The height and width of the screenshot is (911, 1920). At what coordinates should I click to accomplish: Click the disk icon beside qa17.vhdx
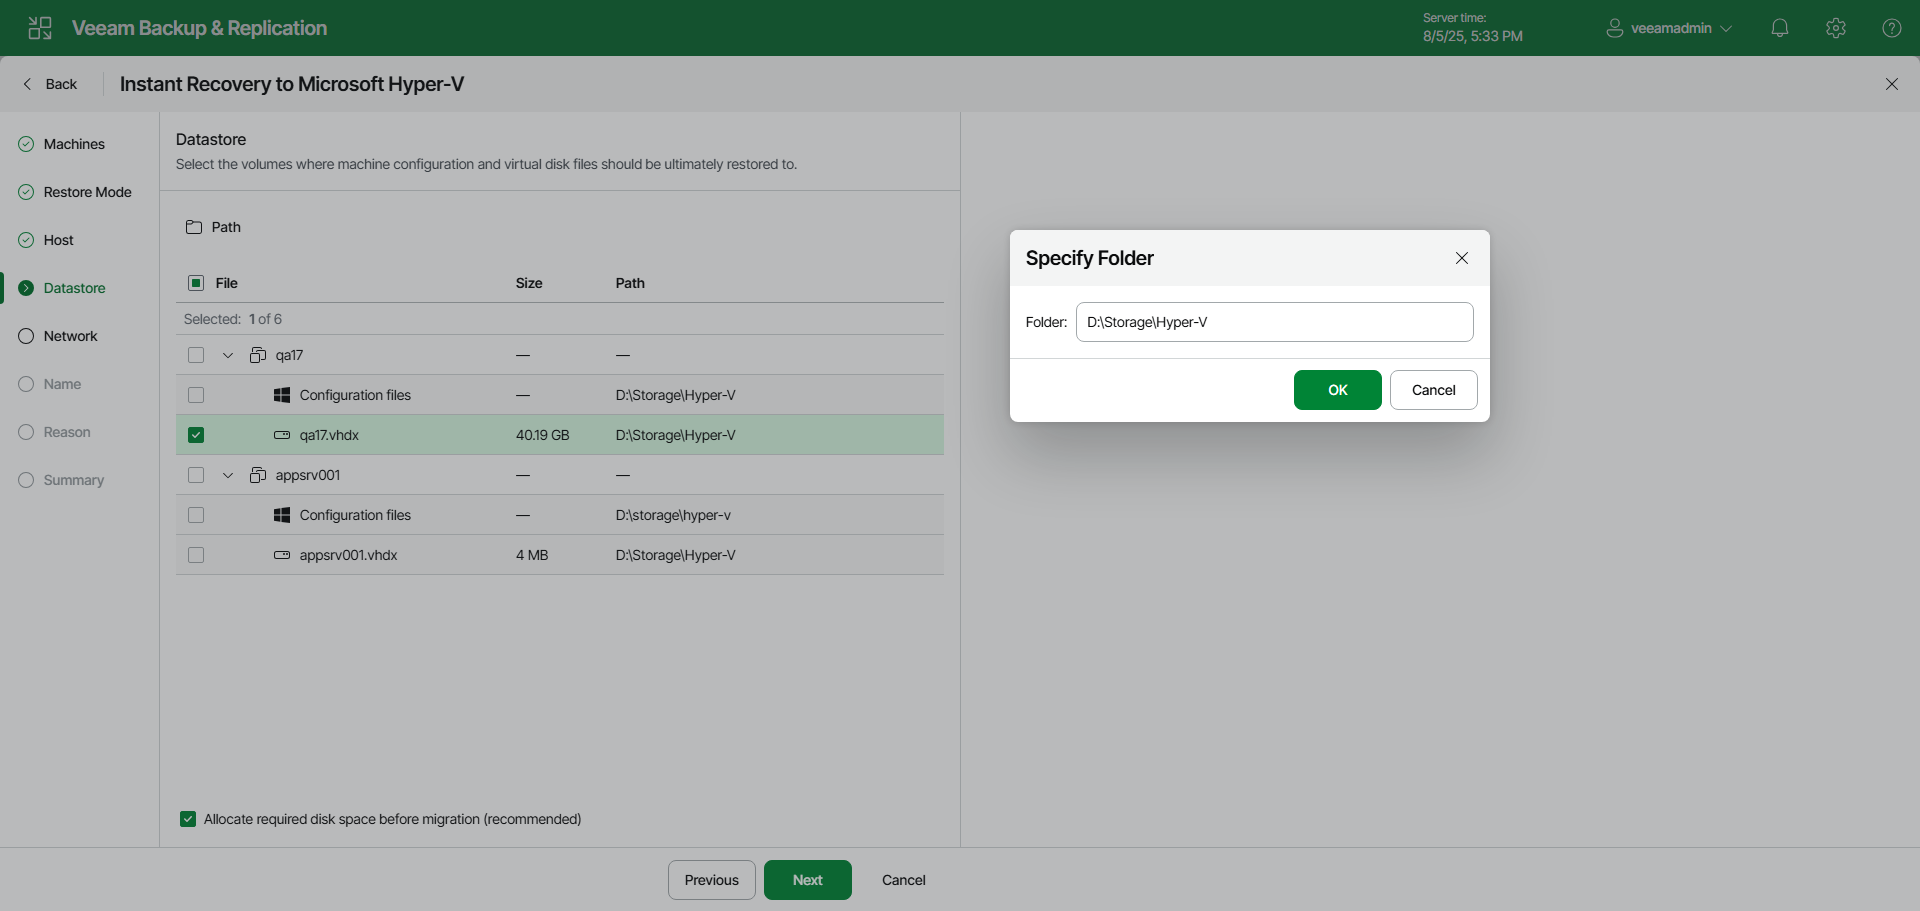pos(281,435)
